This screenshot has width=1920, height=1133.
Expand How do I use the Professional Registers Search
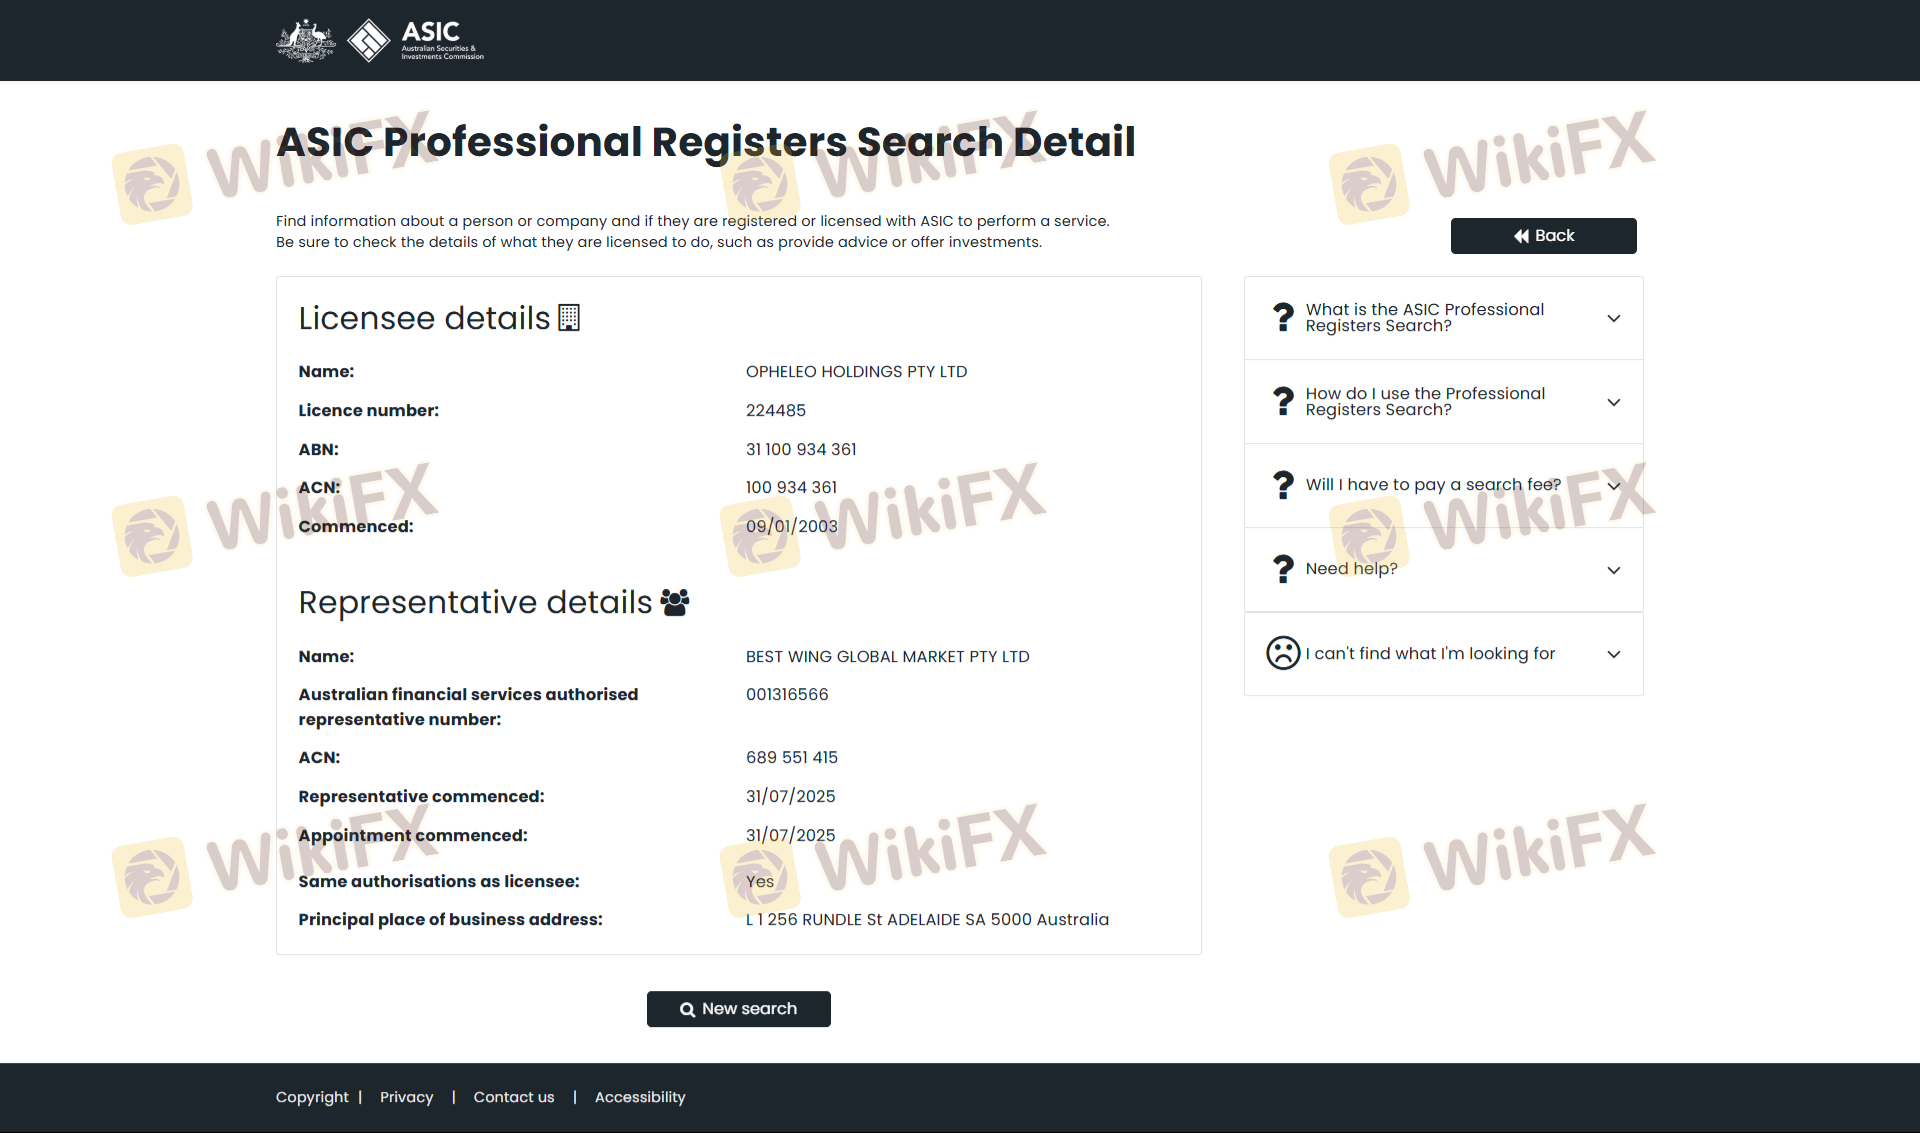1613,402
